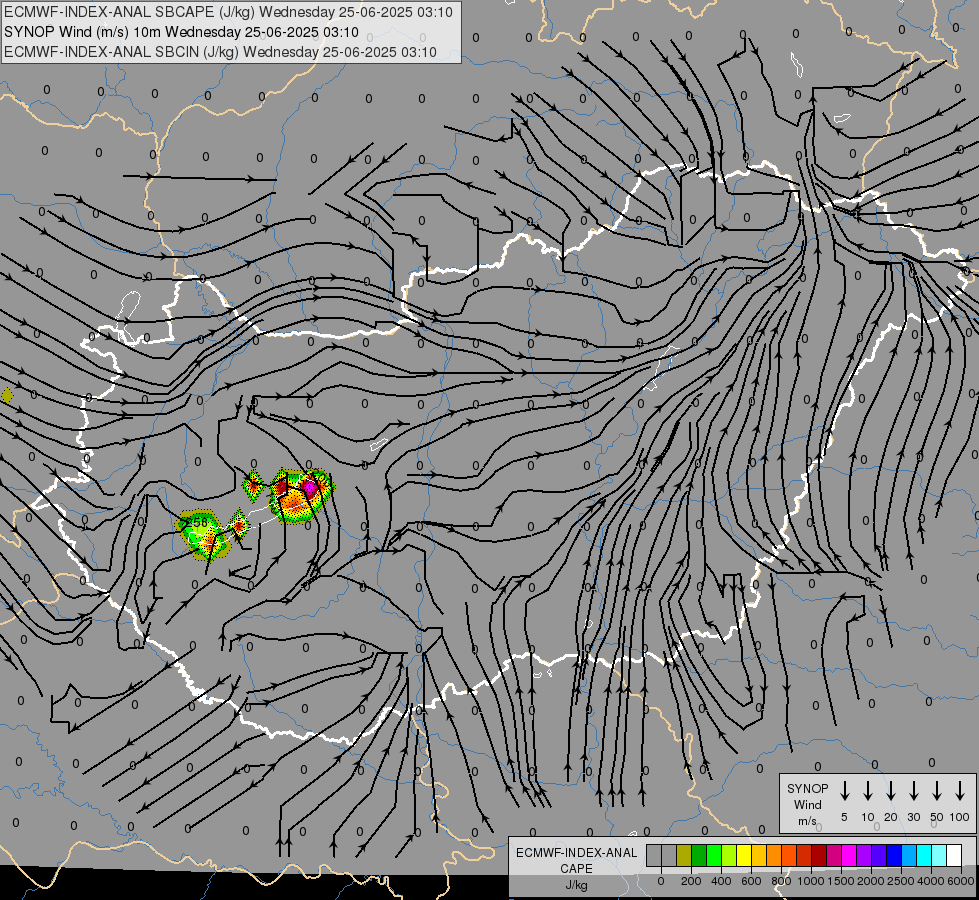
Task: Select the pure yellow CAPE legend swatch
Action: pos(744,855)
